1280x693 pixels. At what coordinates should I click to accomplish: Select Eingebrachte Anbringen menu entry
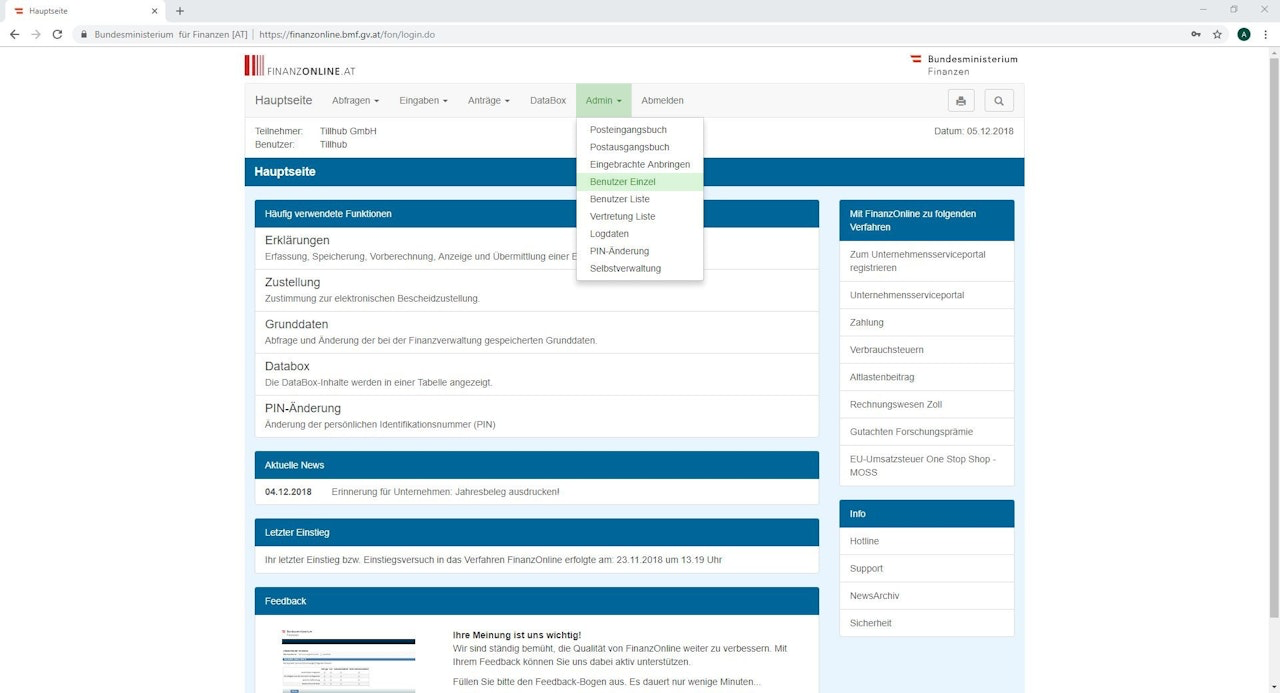pos(640,164)
